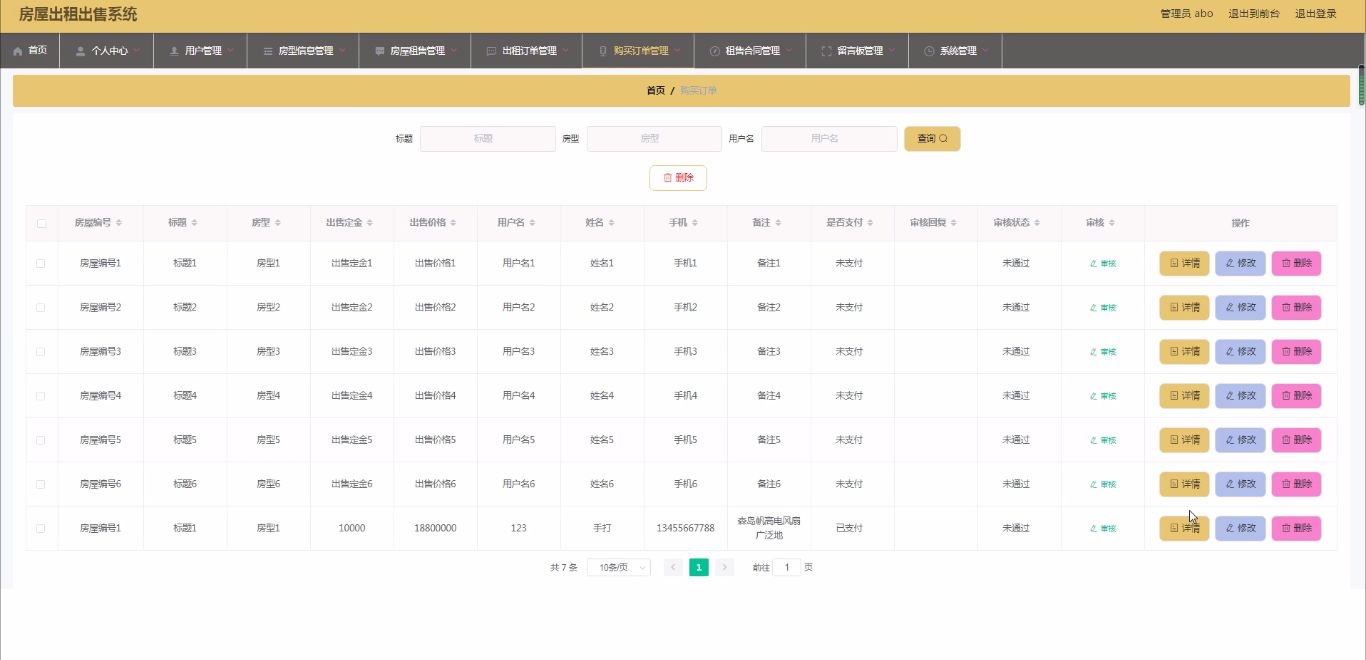Click the vertical scrollbar thumb on right
The height and width of the screenshot is (660, 1366).
coord(1361,86)
